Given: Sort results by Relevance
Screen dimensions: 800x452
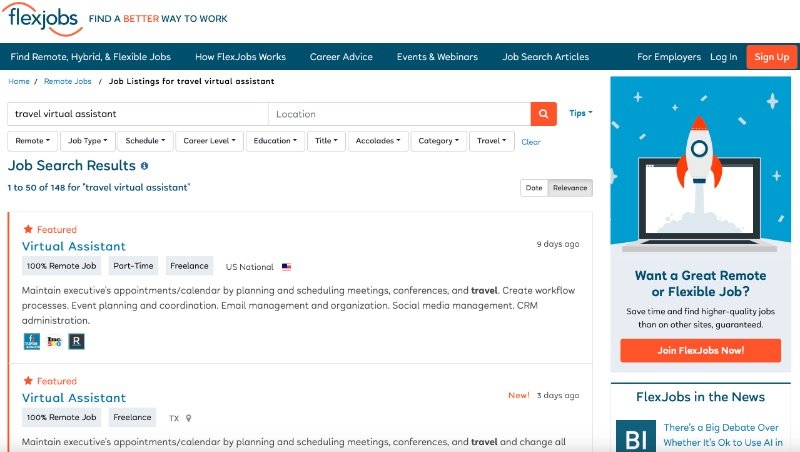Looking at the screenshot, I should click(x=570, y=188).
